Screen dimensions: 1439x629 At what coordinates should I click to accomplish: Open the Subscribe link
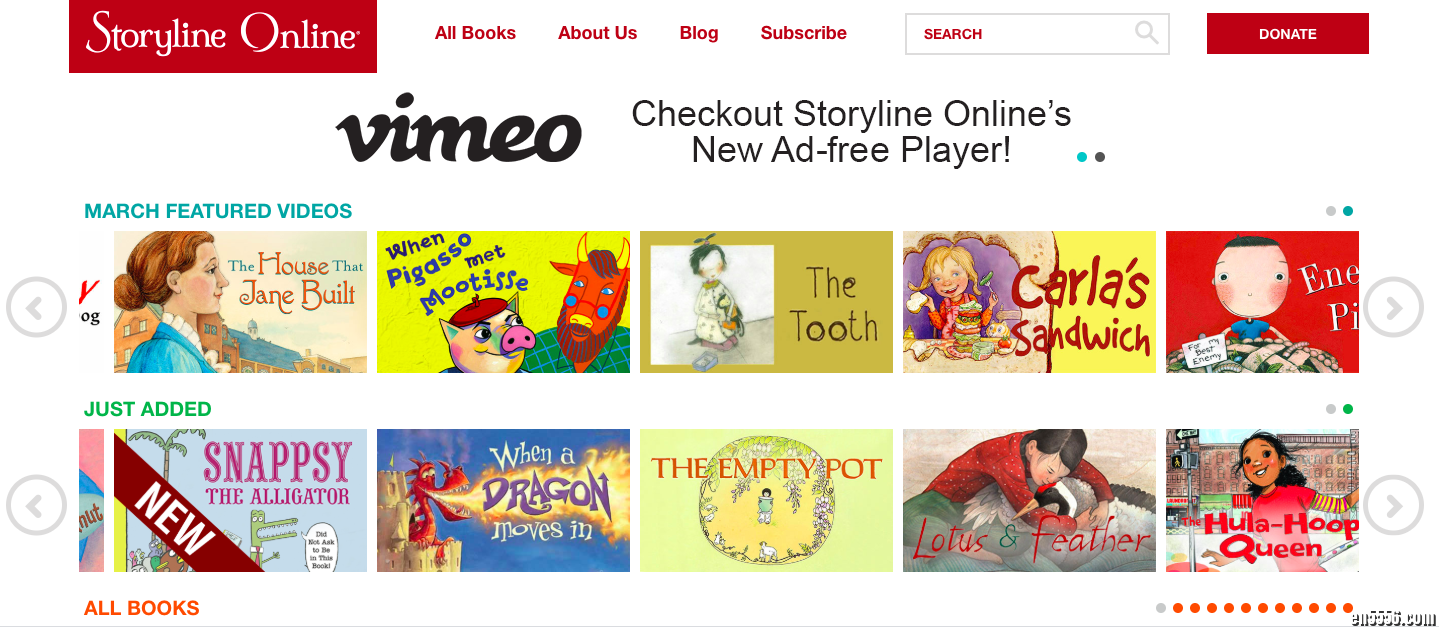[803, 33]
